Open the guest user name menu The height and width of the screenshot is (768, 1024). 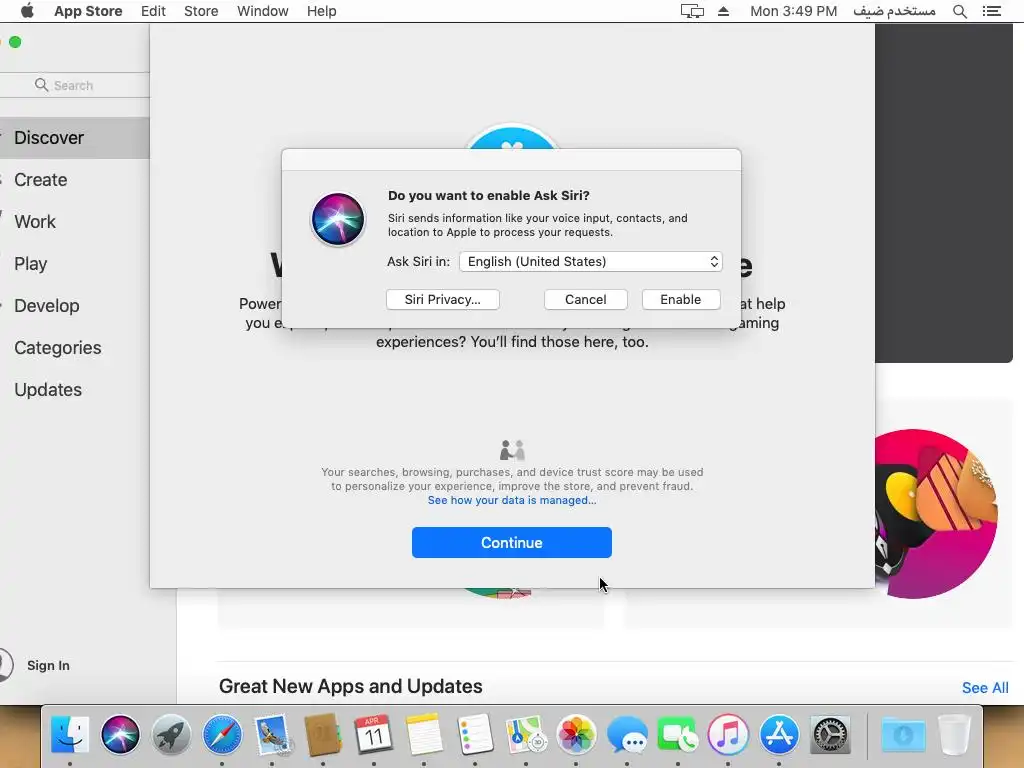[894, 11]
